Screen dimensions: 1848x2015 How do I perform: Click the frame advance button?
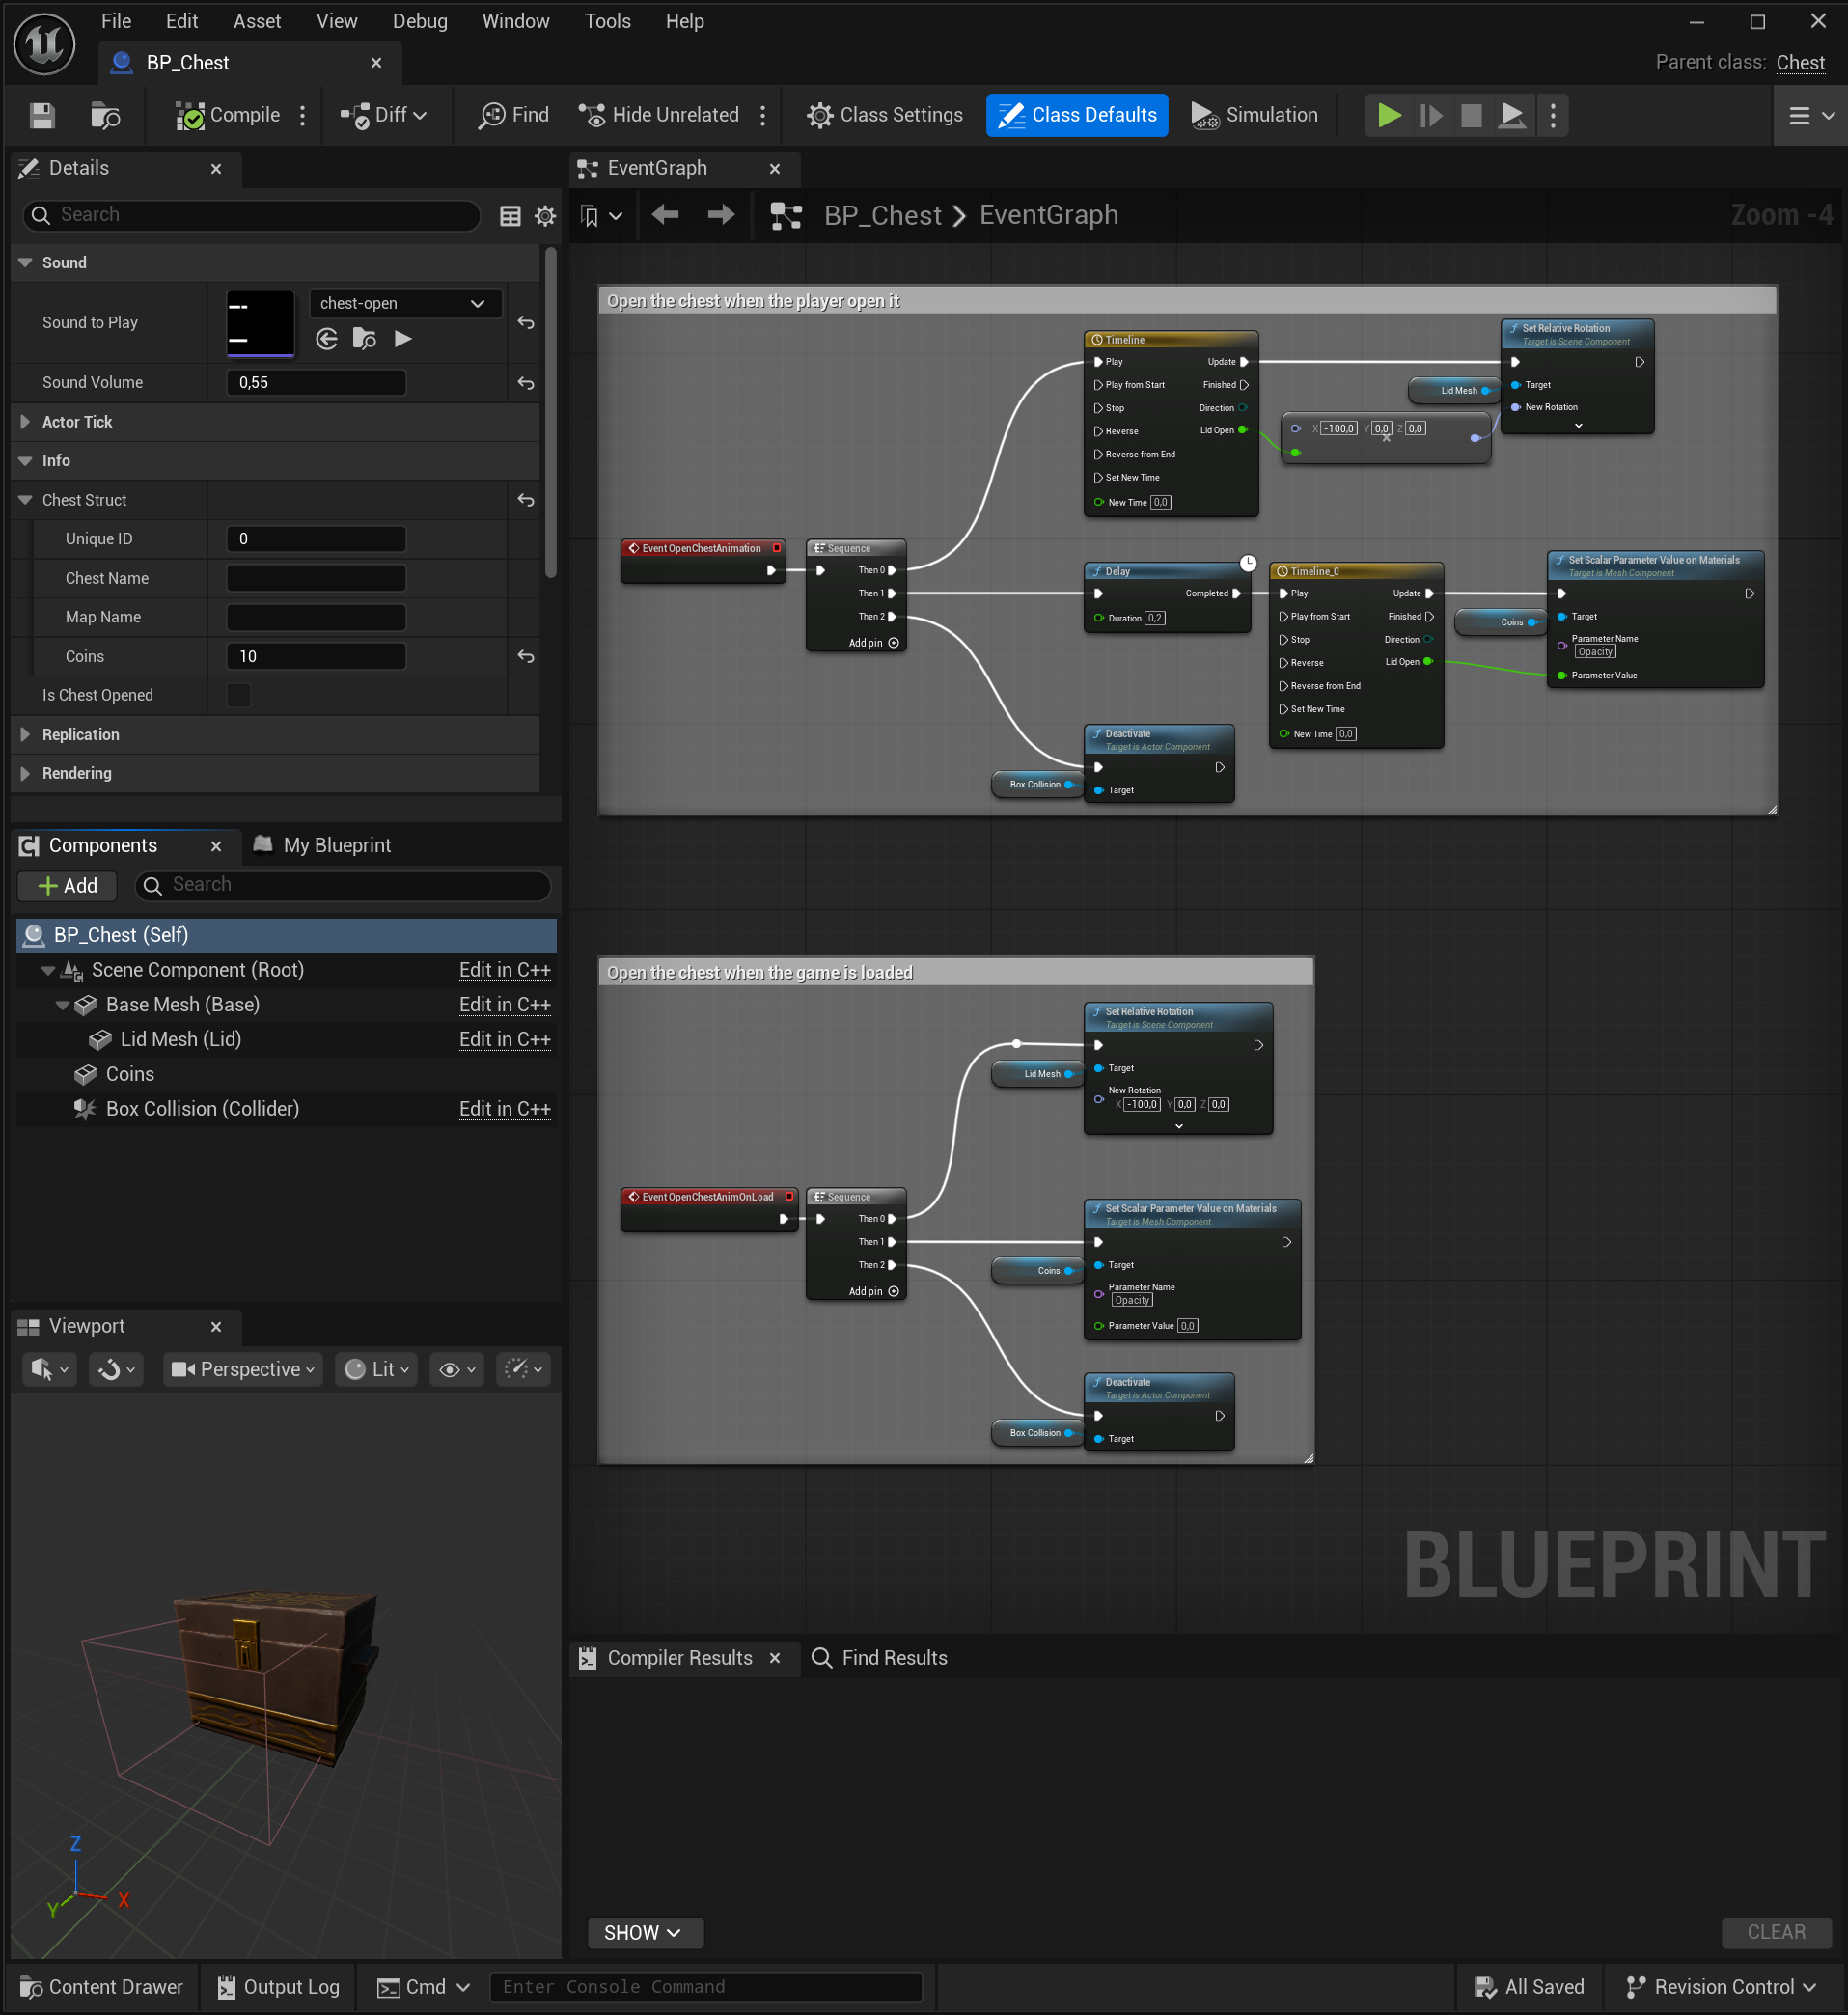click(x=1431, y=115)
